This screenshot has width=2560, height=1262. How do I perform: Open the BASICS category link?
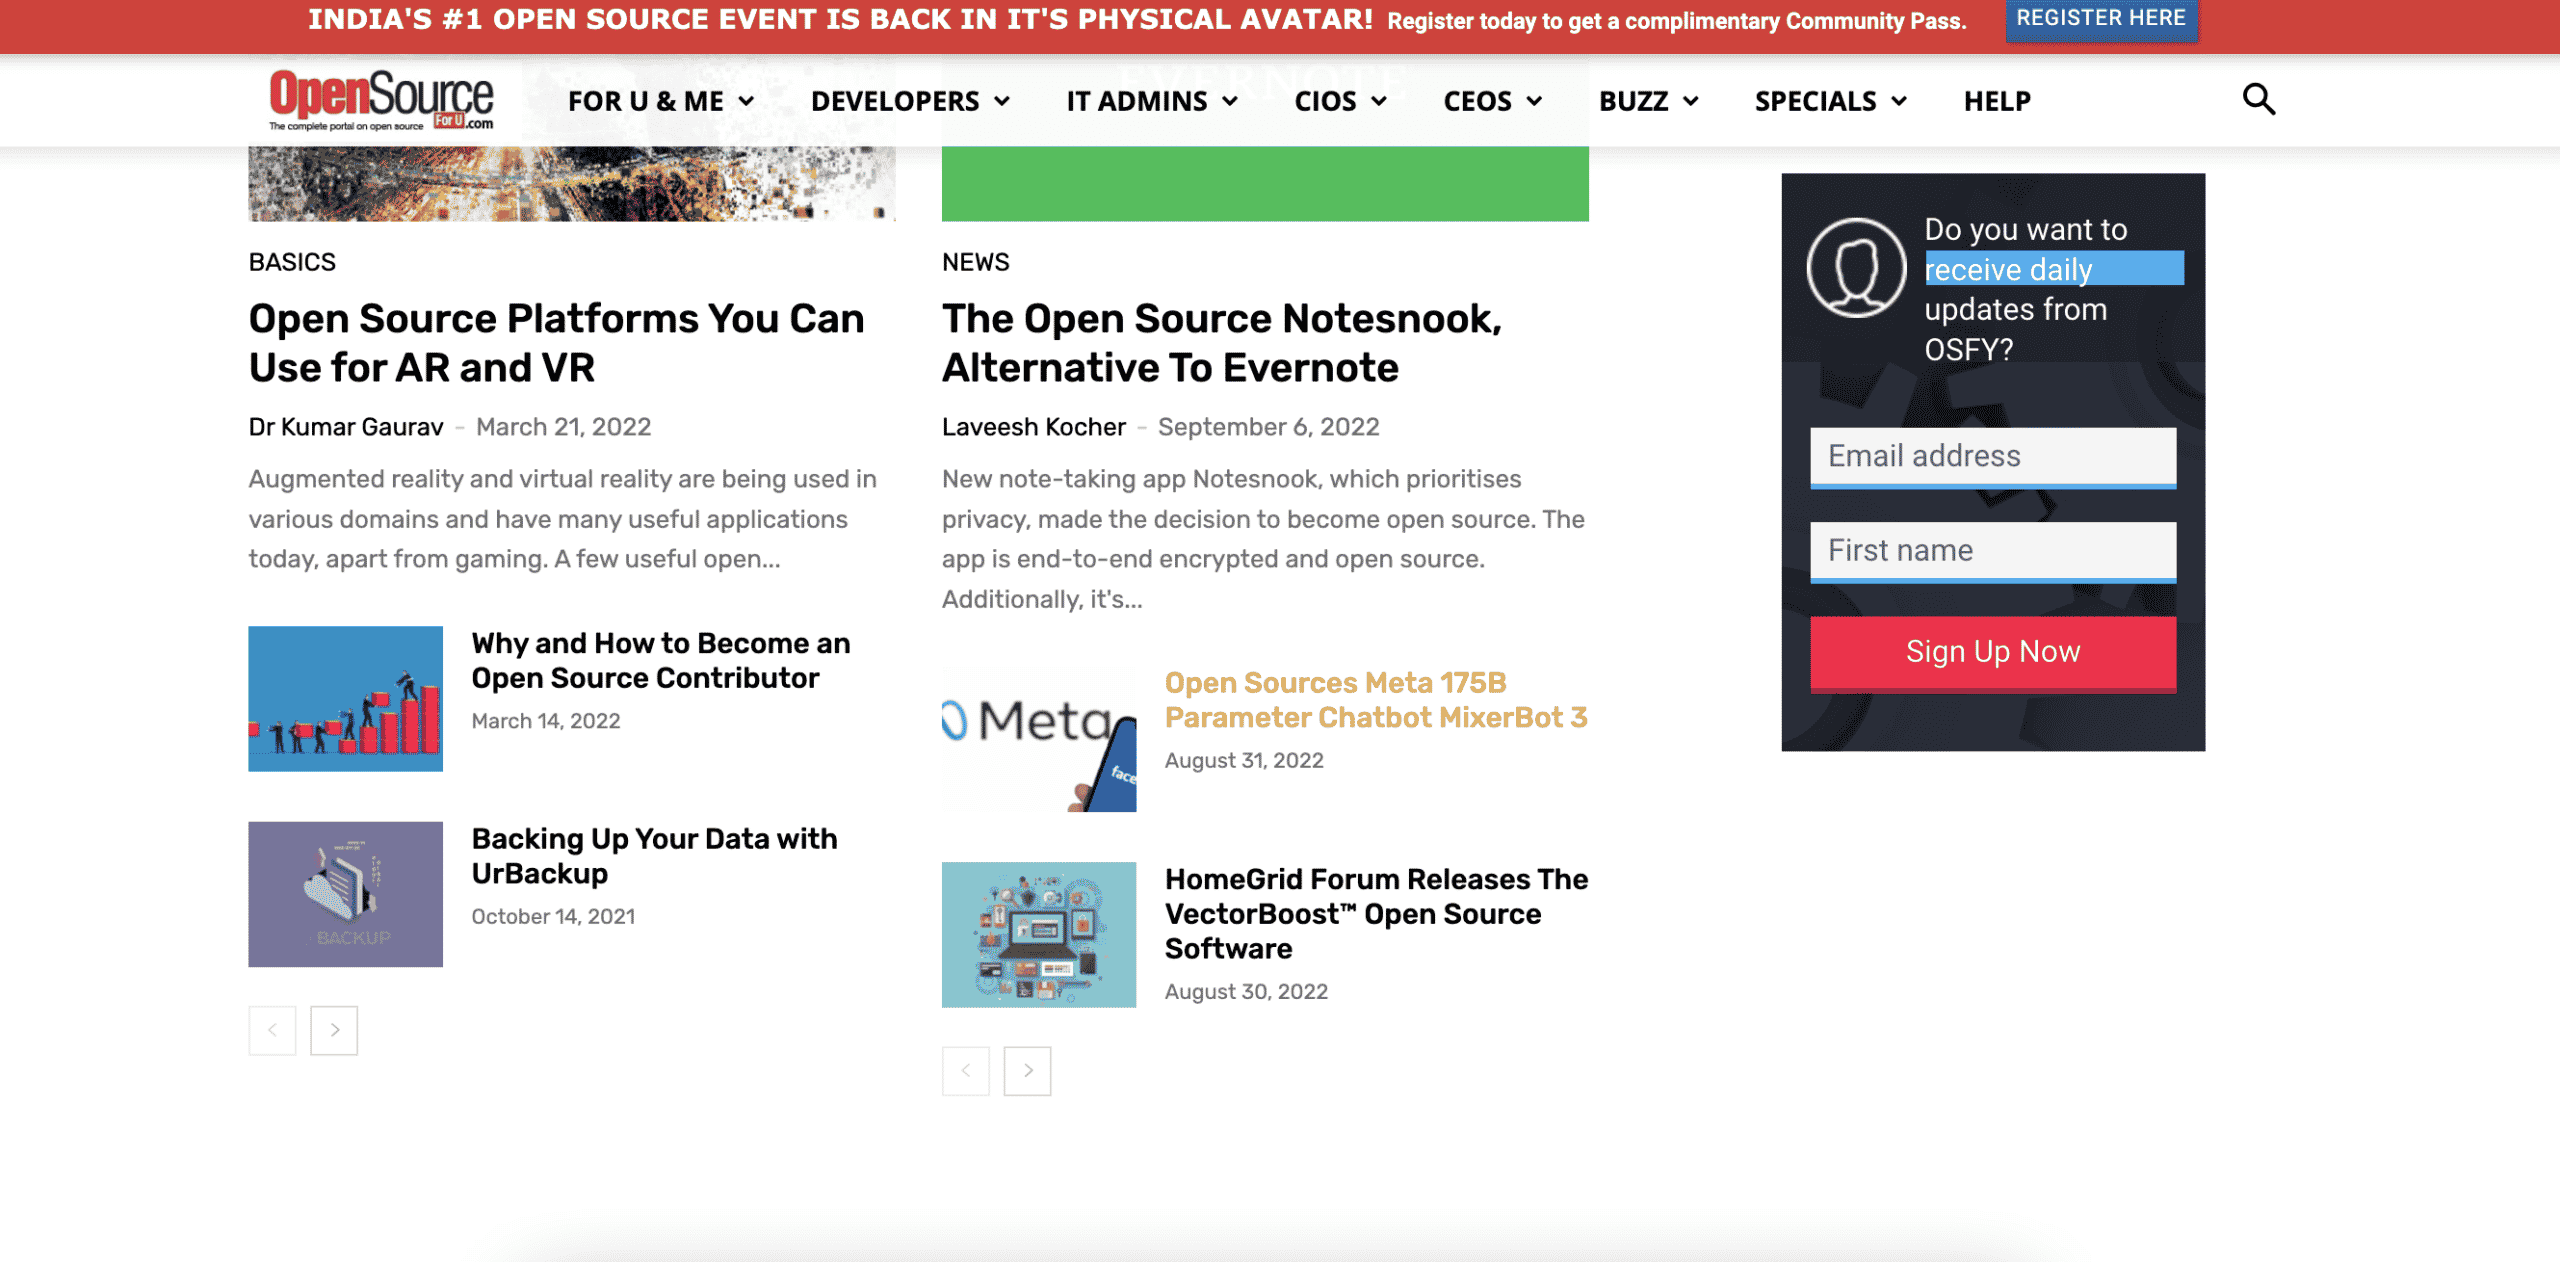[292, 262]
